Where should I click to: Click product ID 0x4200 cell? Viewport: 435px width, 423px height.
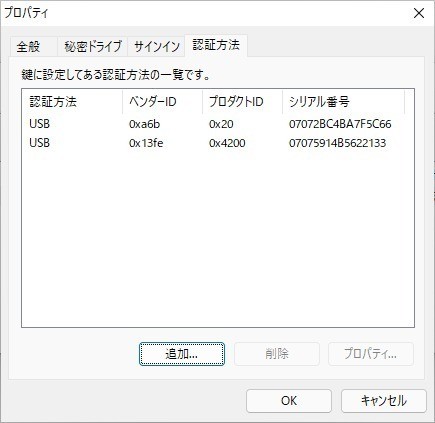tap(227, 143)
